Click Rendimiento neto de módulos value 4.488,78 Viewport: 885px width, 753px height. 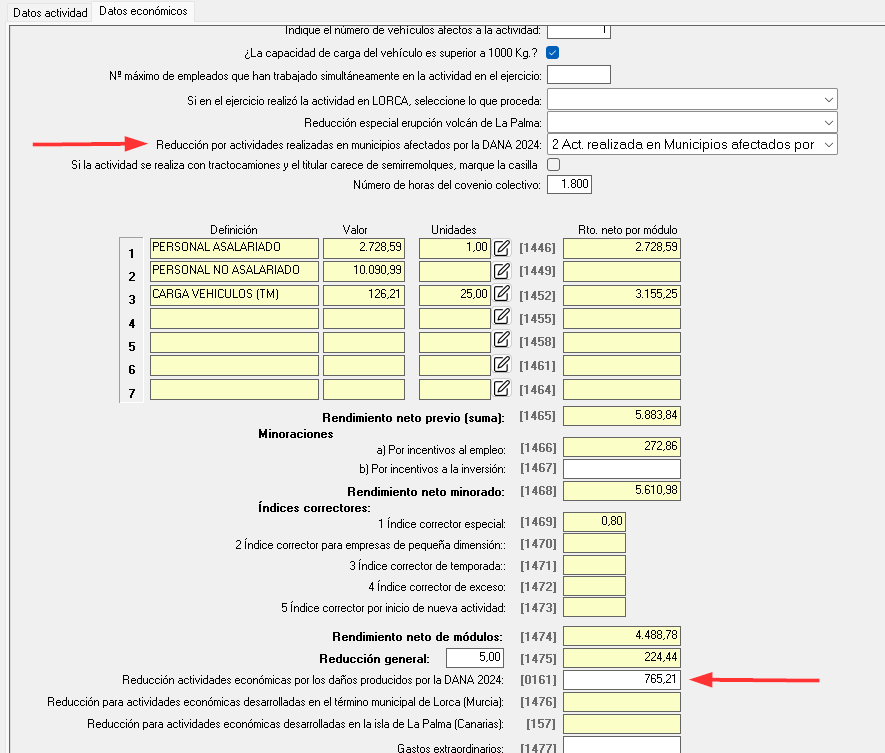point(621,636)
